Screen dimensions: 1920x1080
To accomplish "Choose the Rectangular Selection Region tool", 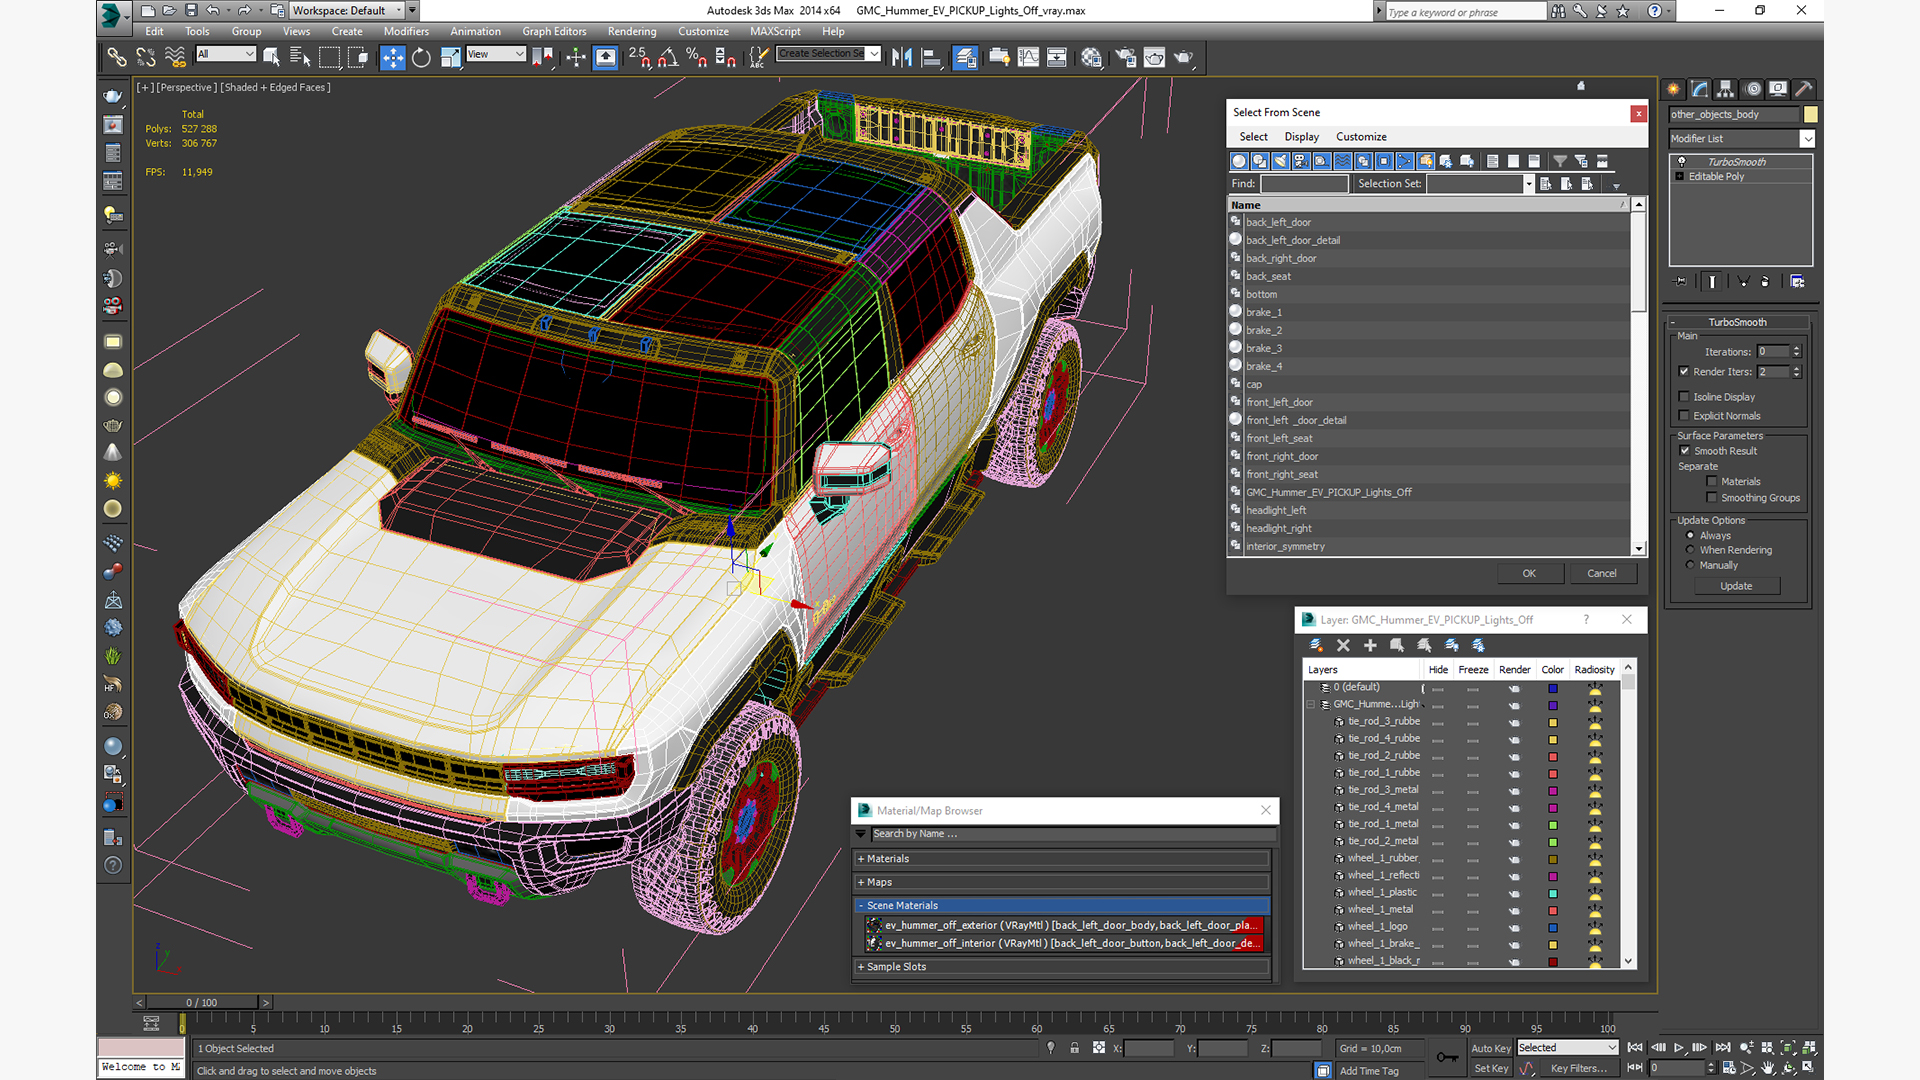I will coord(329,57).
